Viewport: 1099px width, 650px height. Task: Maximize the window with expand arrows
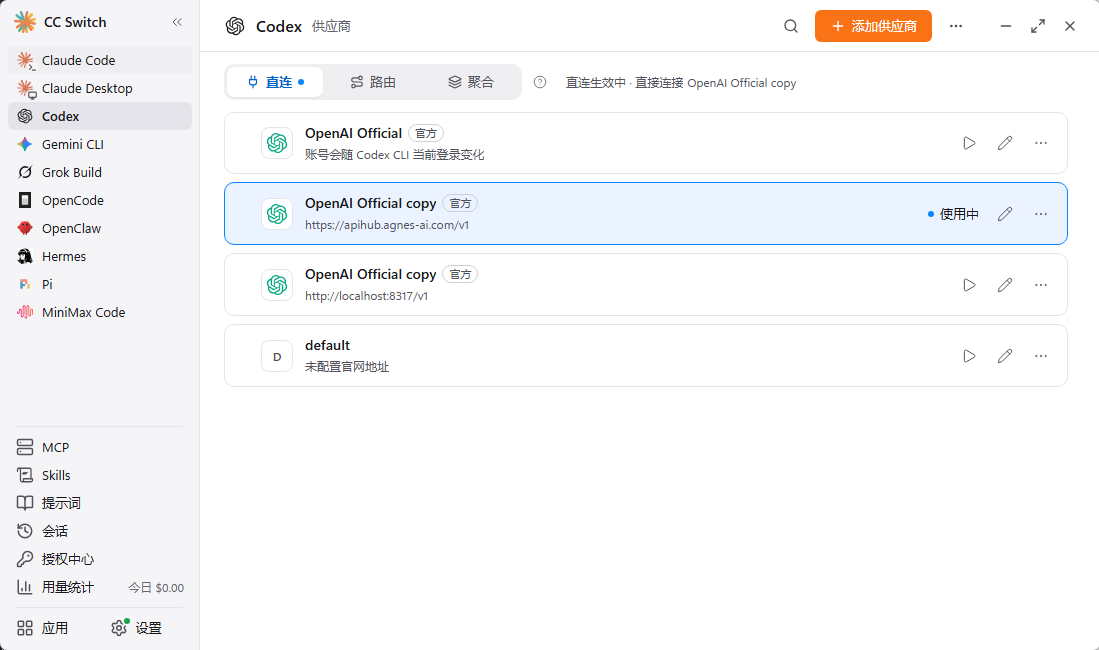coord(1038,26)
